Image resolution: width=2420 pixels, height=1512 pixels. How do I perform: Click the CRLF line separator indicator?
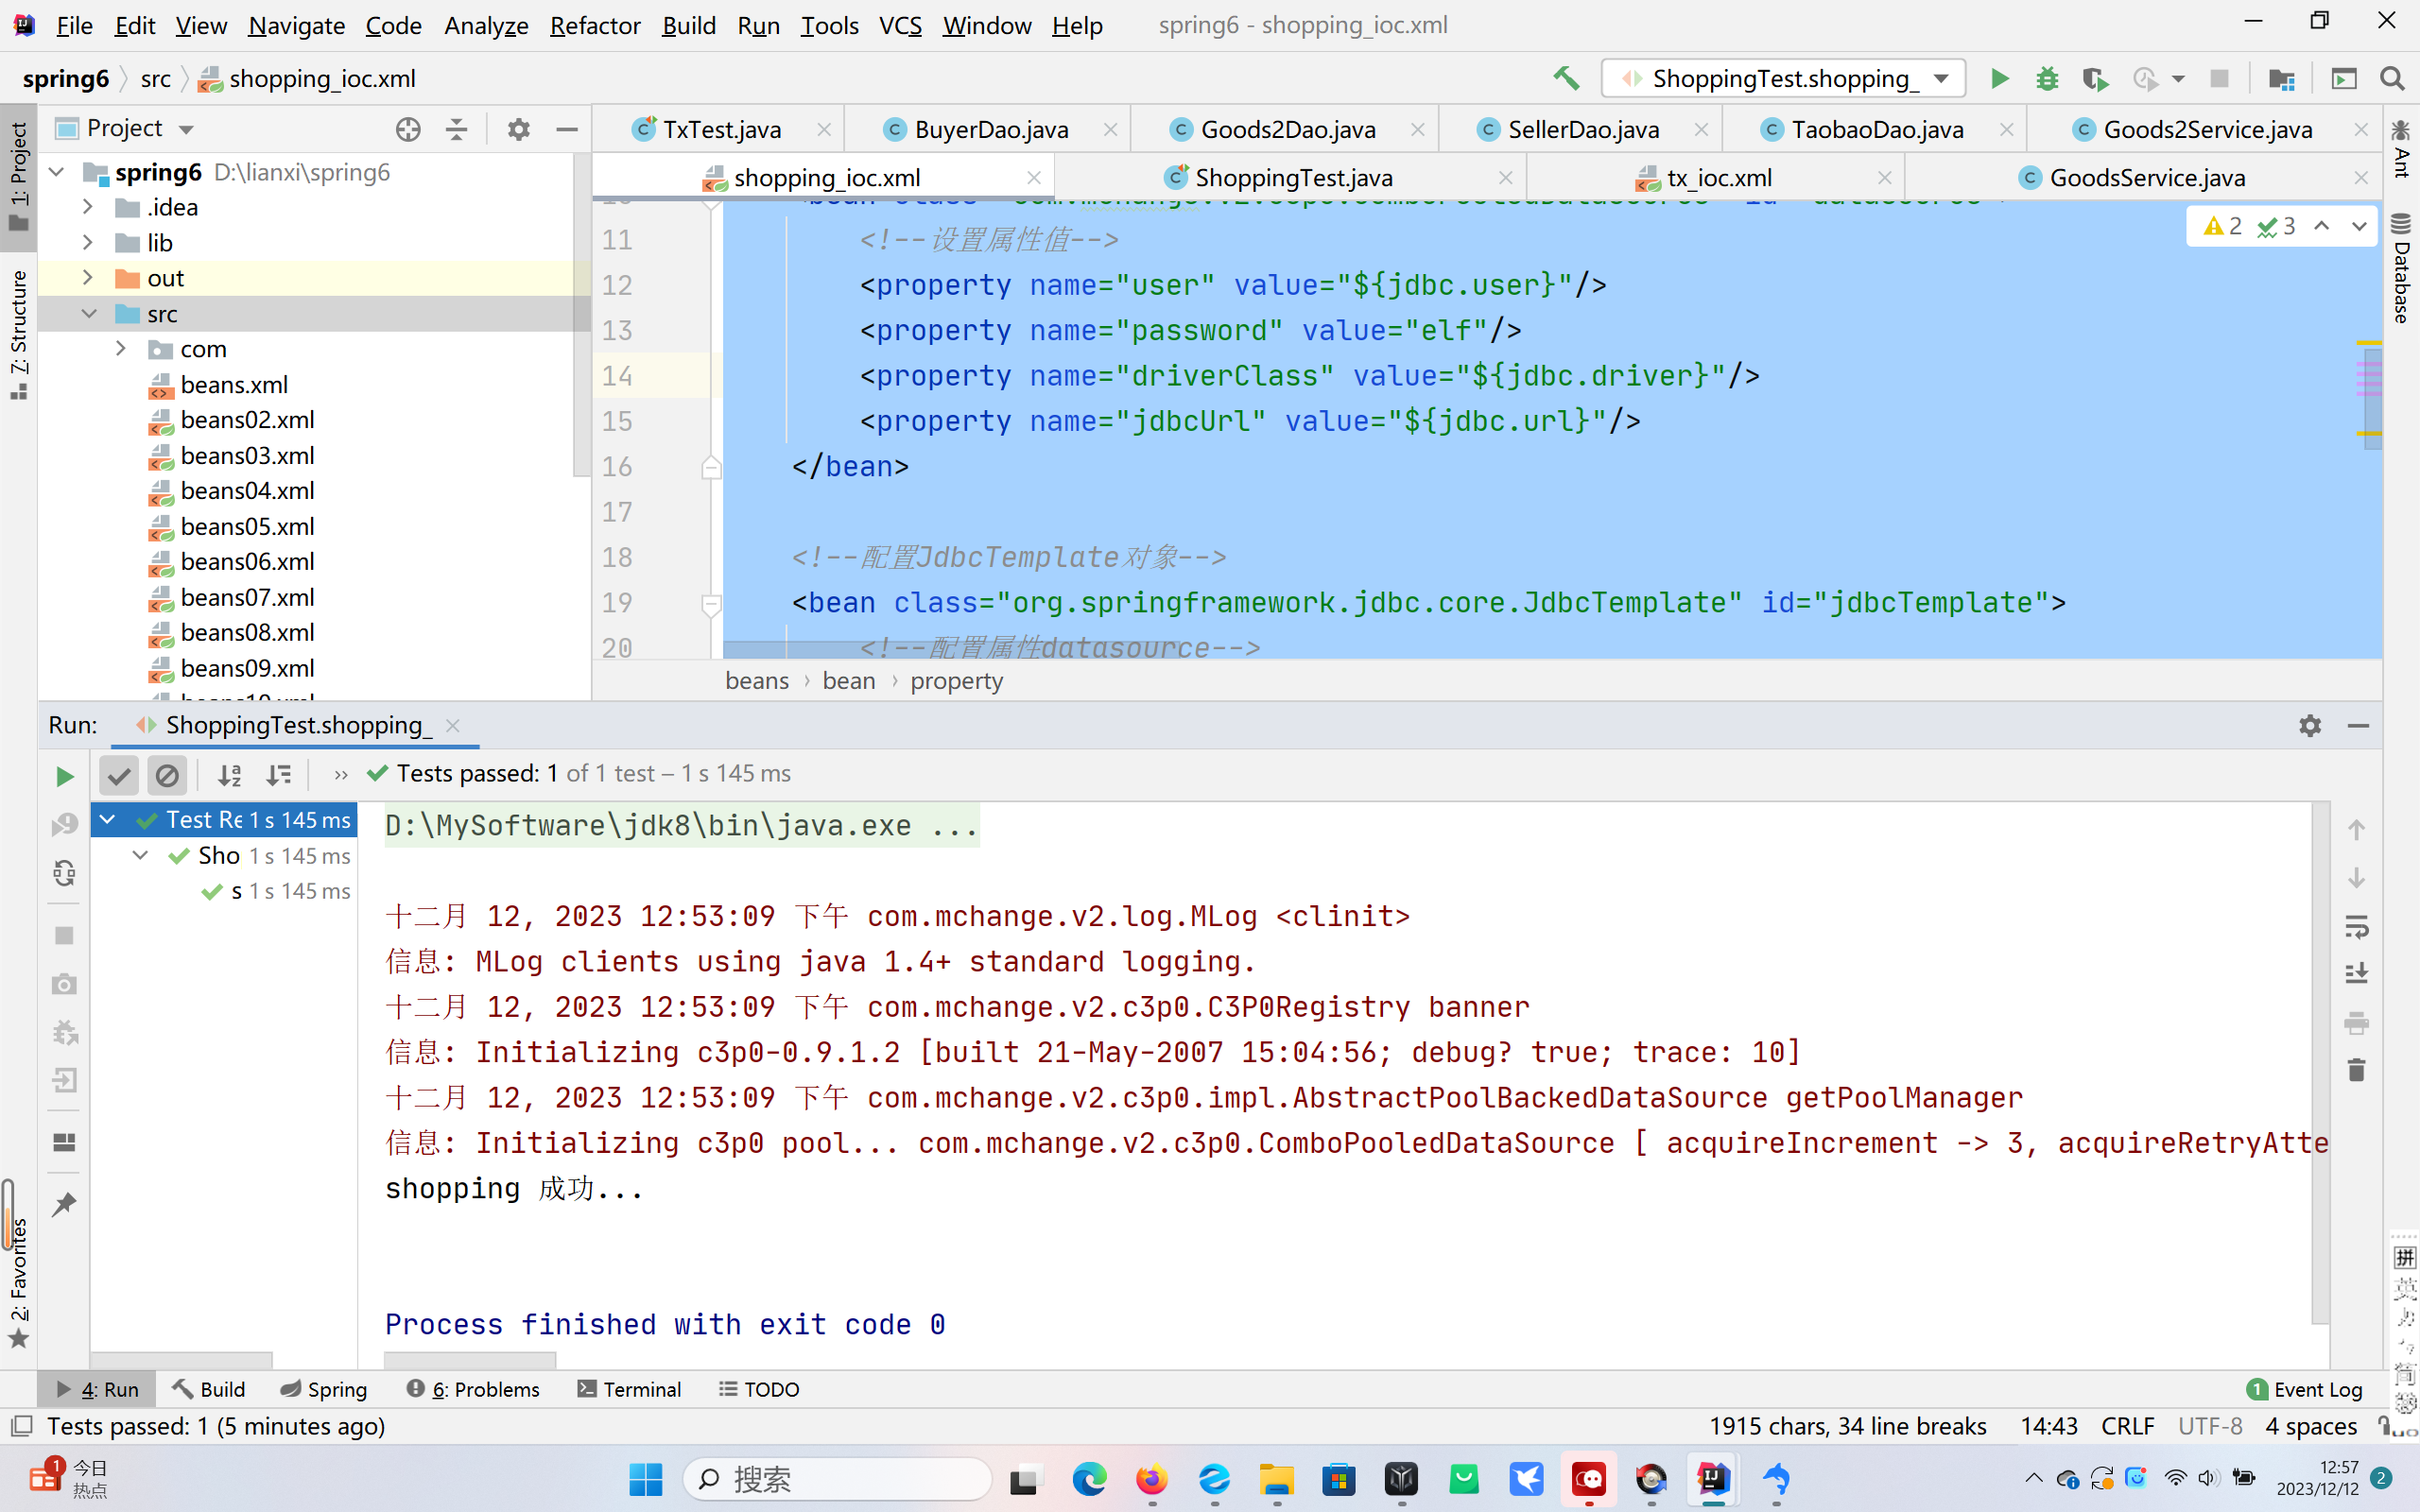(x=2127, y=1426)
